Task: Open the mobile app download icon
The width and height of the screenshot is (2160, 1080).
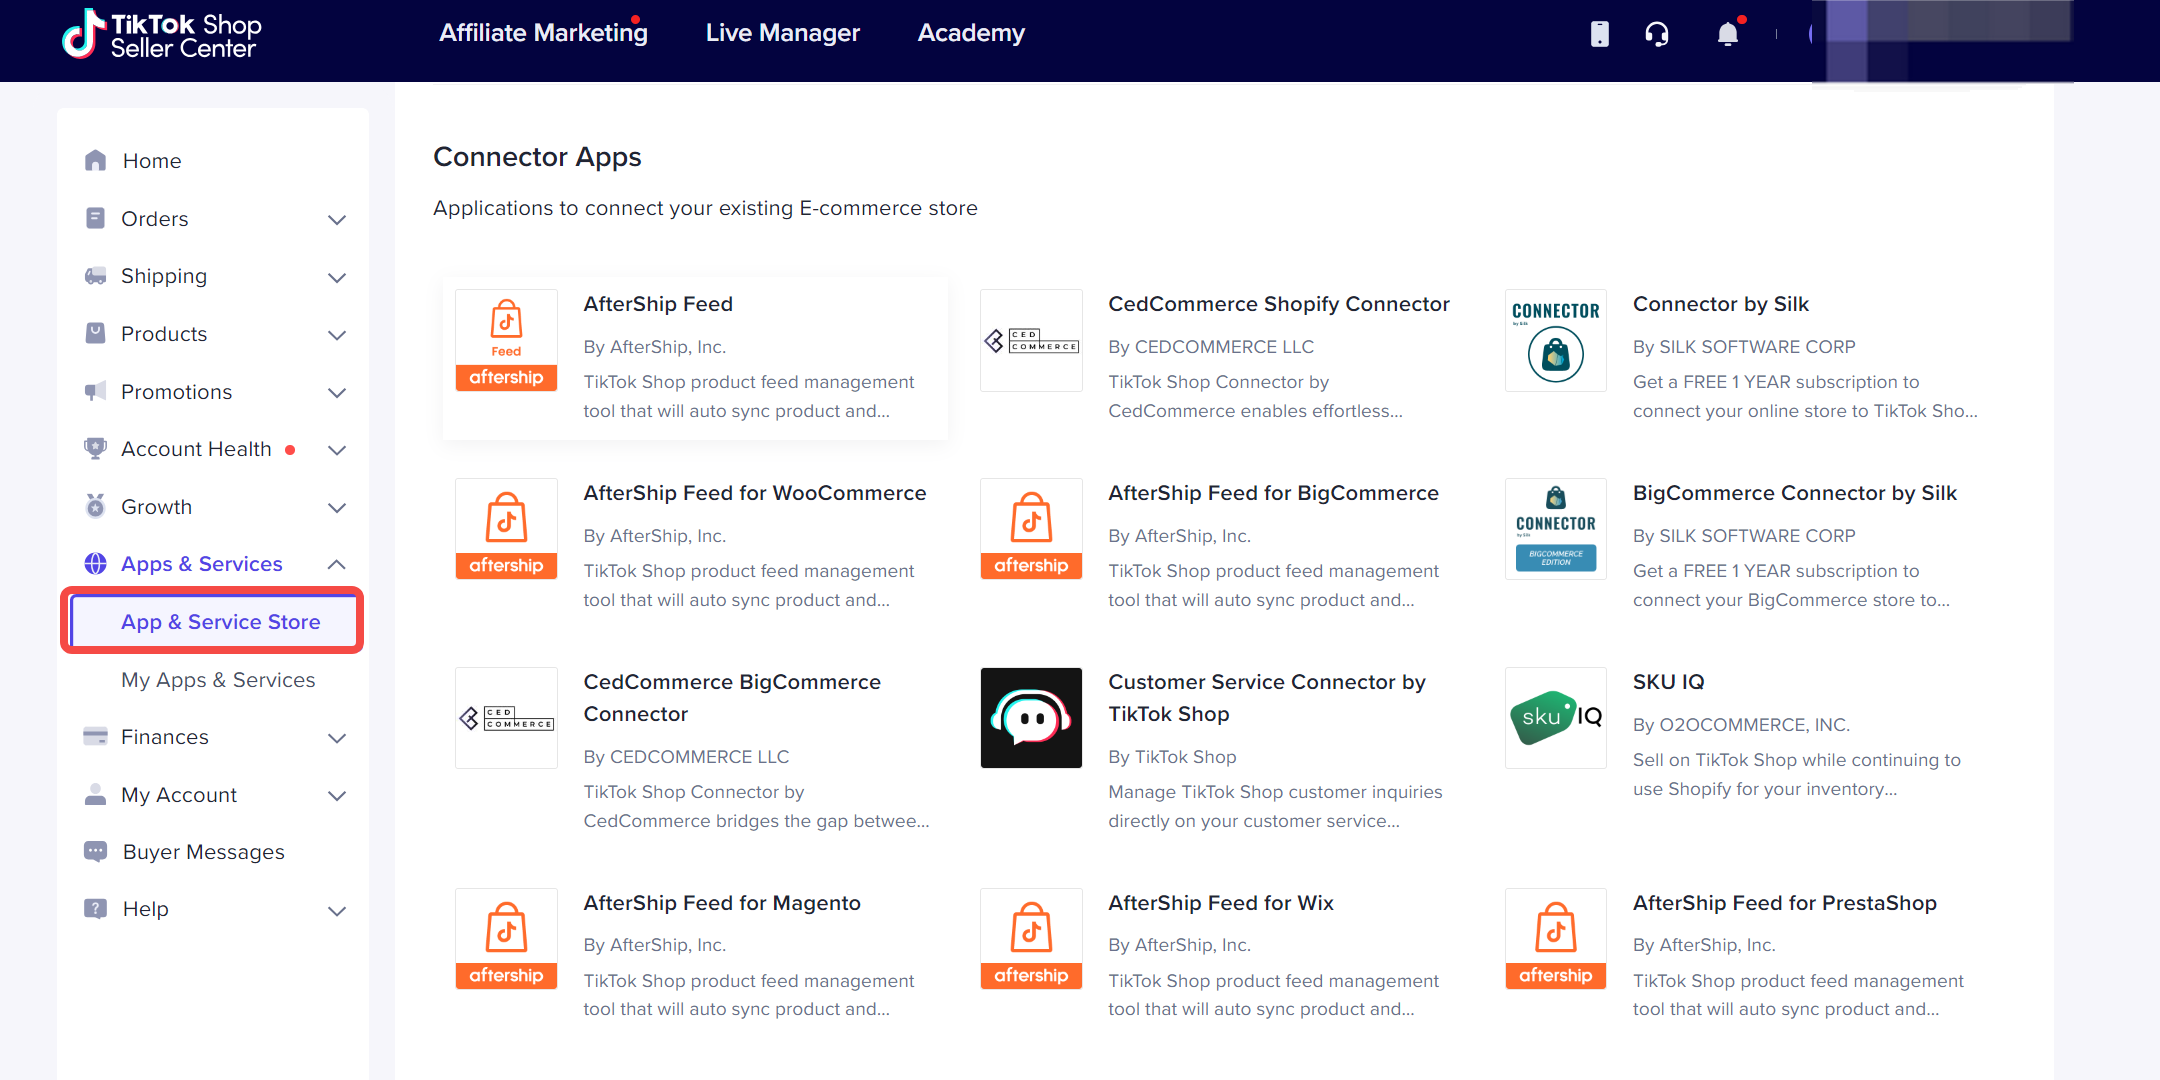Action: point(1600,34)
